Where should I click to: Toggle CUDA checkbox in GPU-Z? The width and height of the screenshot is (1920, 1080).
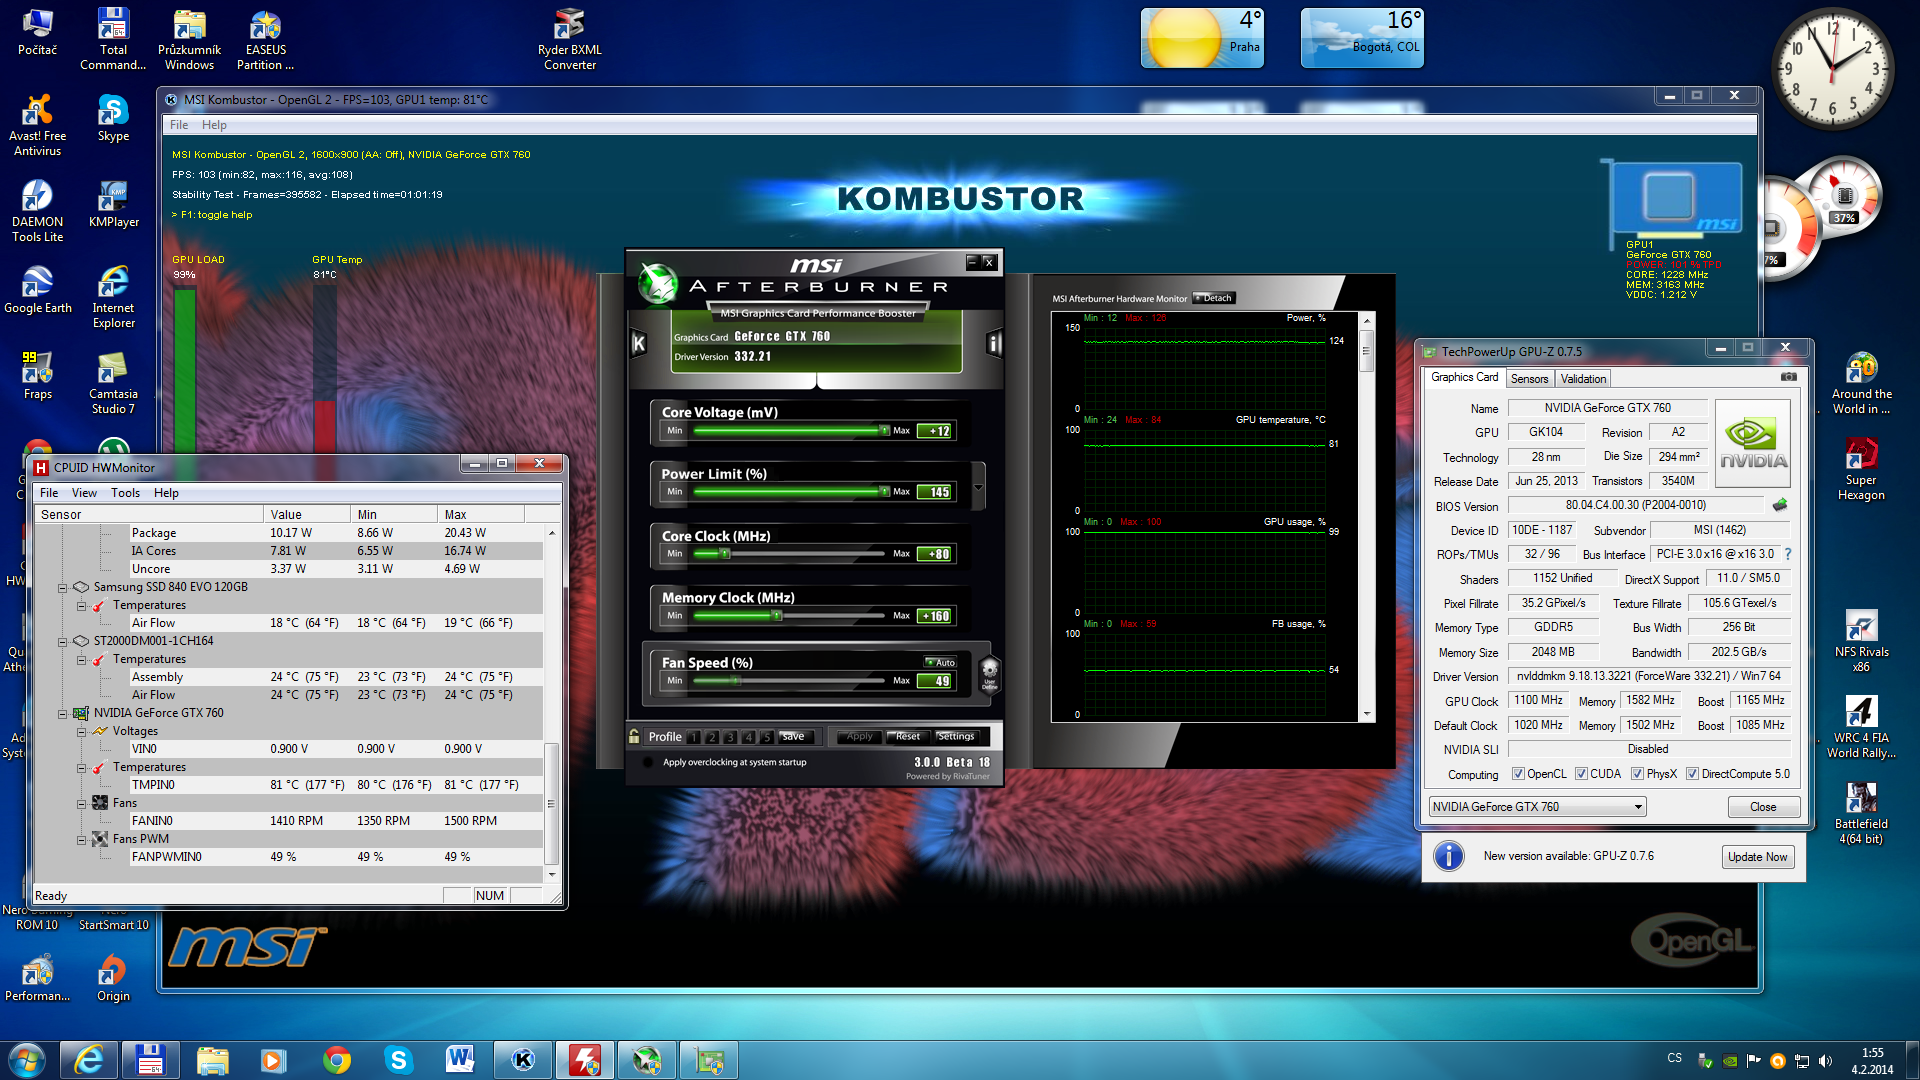1581,774
